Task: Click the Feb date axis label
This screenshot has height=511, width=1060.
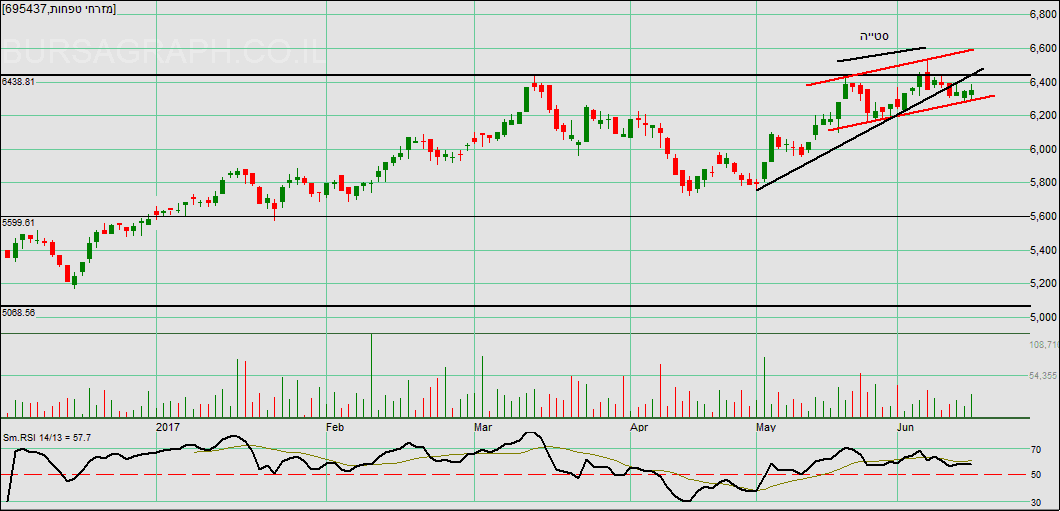Action: coord(336,427)
